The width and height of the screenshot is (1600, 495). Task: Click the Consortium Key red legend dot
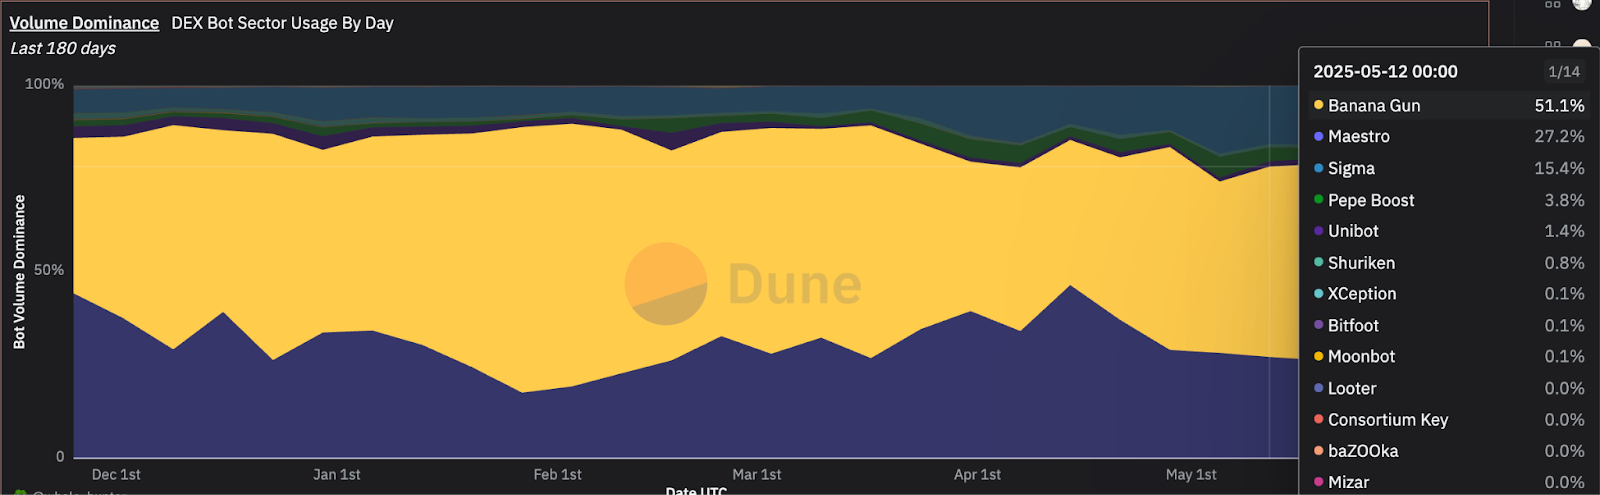pyautogui.click(x=1319, y=419)
